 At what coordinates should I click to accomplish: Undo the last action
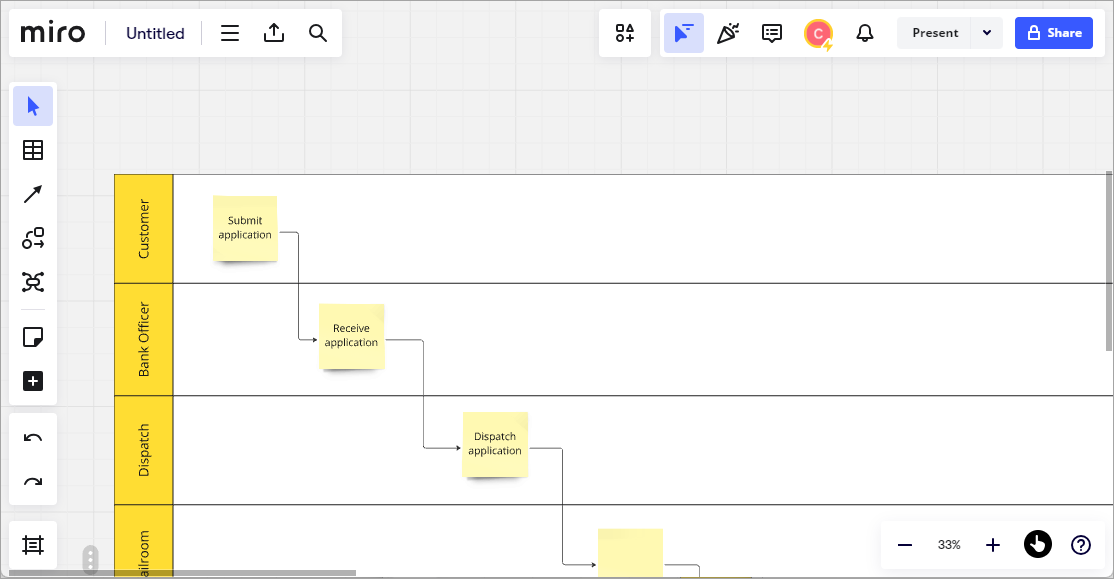33,438
